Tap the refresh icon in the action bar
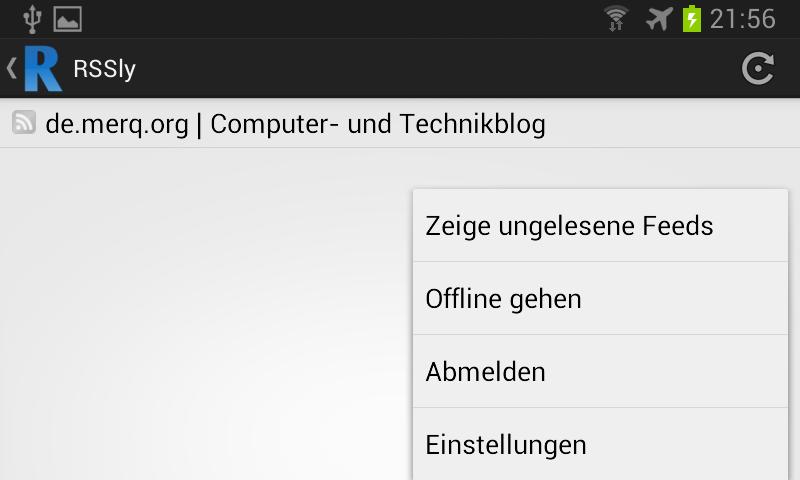Screen dimensions: 800x480 757,68
